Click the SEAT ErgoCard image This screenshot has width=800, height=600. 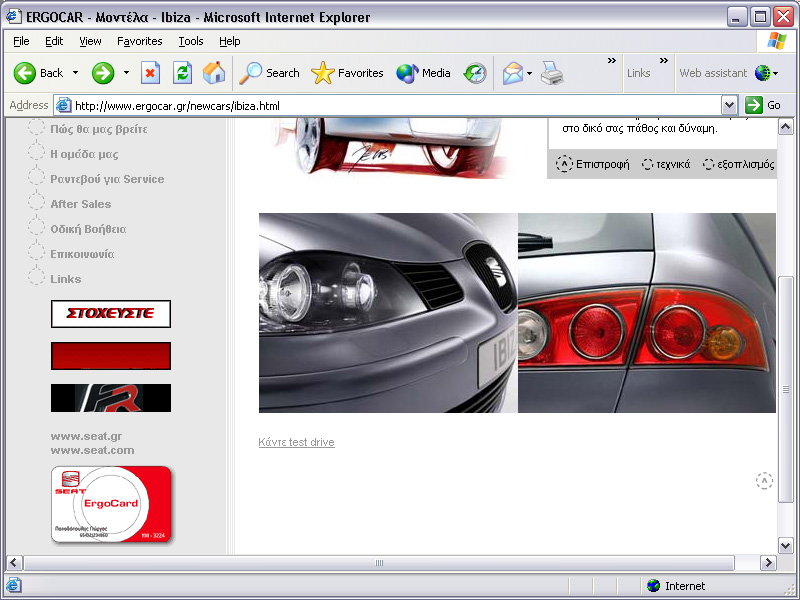pyautogui.click(x=111, y=504)
